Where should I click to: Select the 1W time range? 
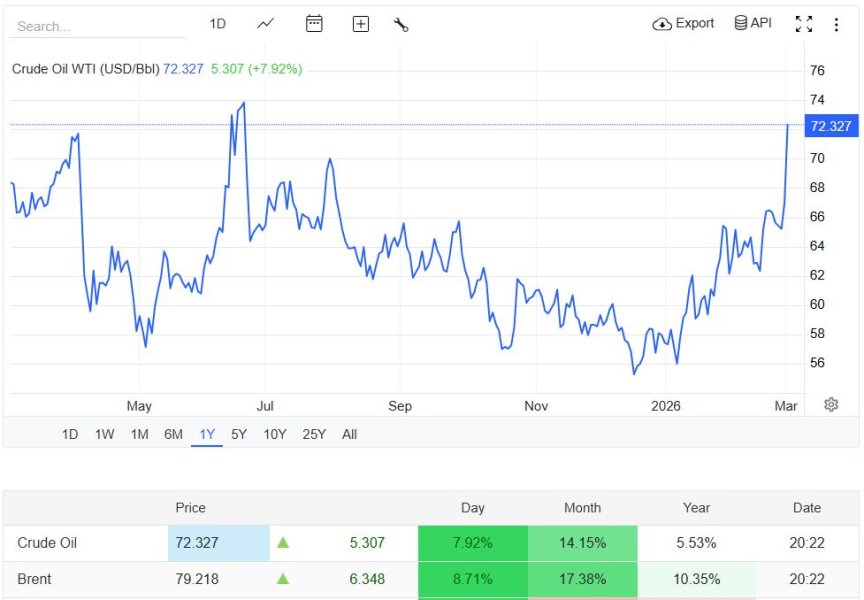pyautogui.click(x=104, y=434)
